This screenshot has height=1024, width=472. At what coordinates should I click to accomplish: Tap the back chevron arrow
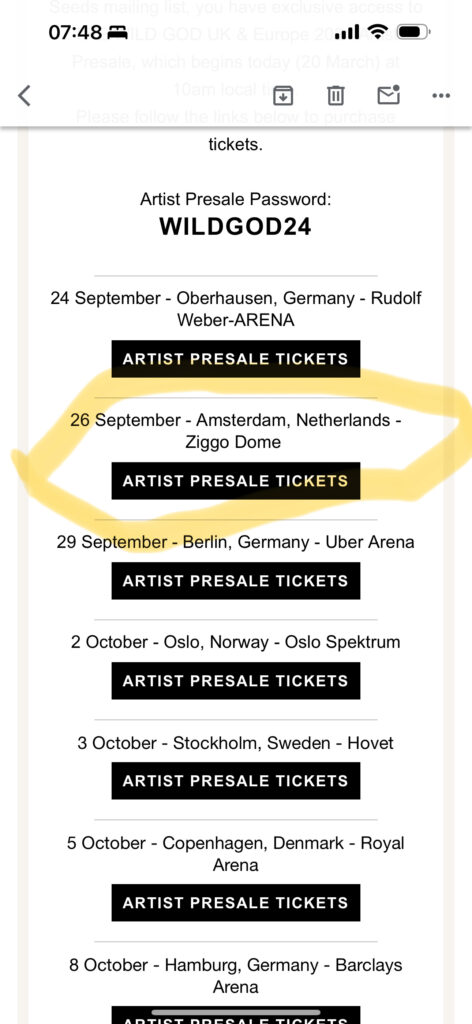tap(24, 95)
